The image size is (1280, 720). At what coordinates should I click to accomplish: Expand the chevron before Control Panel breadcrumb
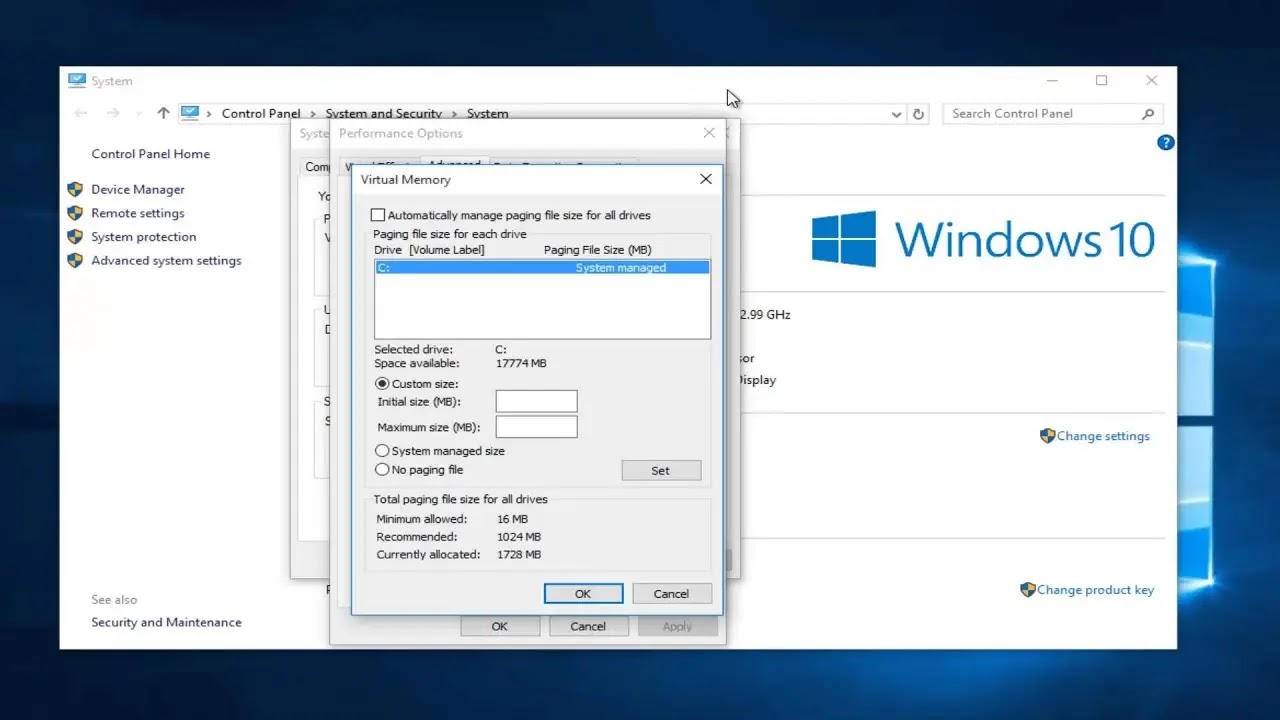[x=209, y=114]
